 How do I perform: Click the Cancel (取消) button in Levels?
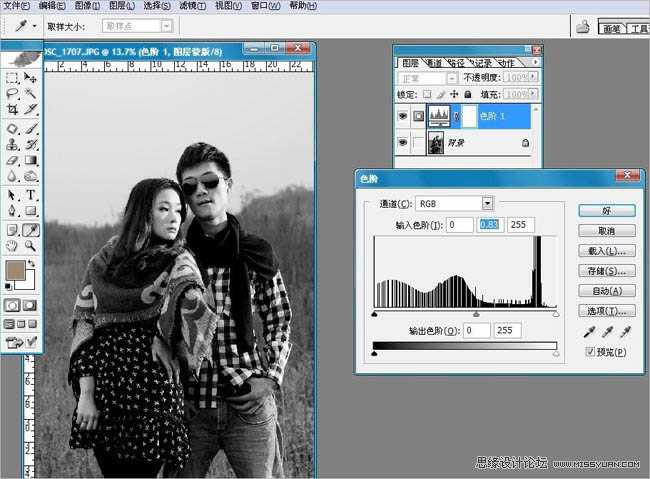click(x=607, y=231)
